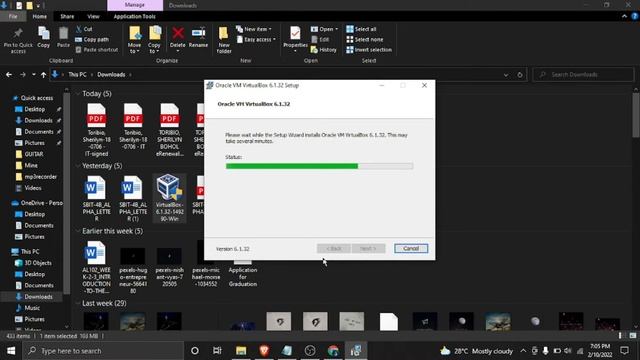Open the New item dropdown
This screenshot has width=640, height=360.
click(x=253, y=29)
